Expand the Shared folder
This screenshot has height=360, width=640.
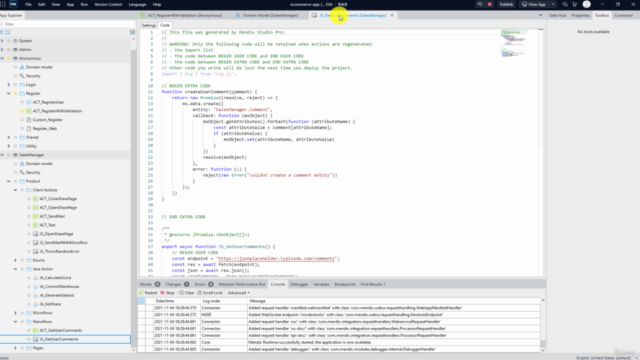(9, 137)
